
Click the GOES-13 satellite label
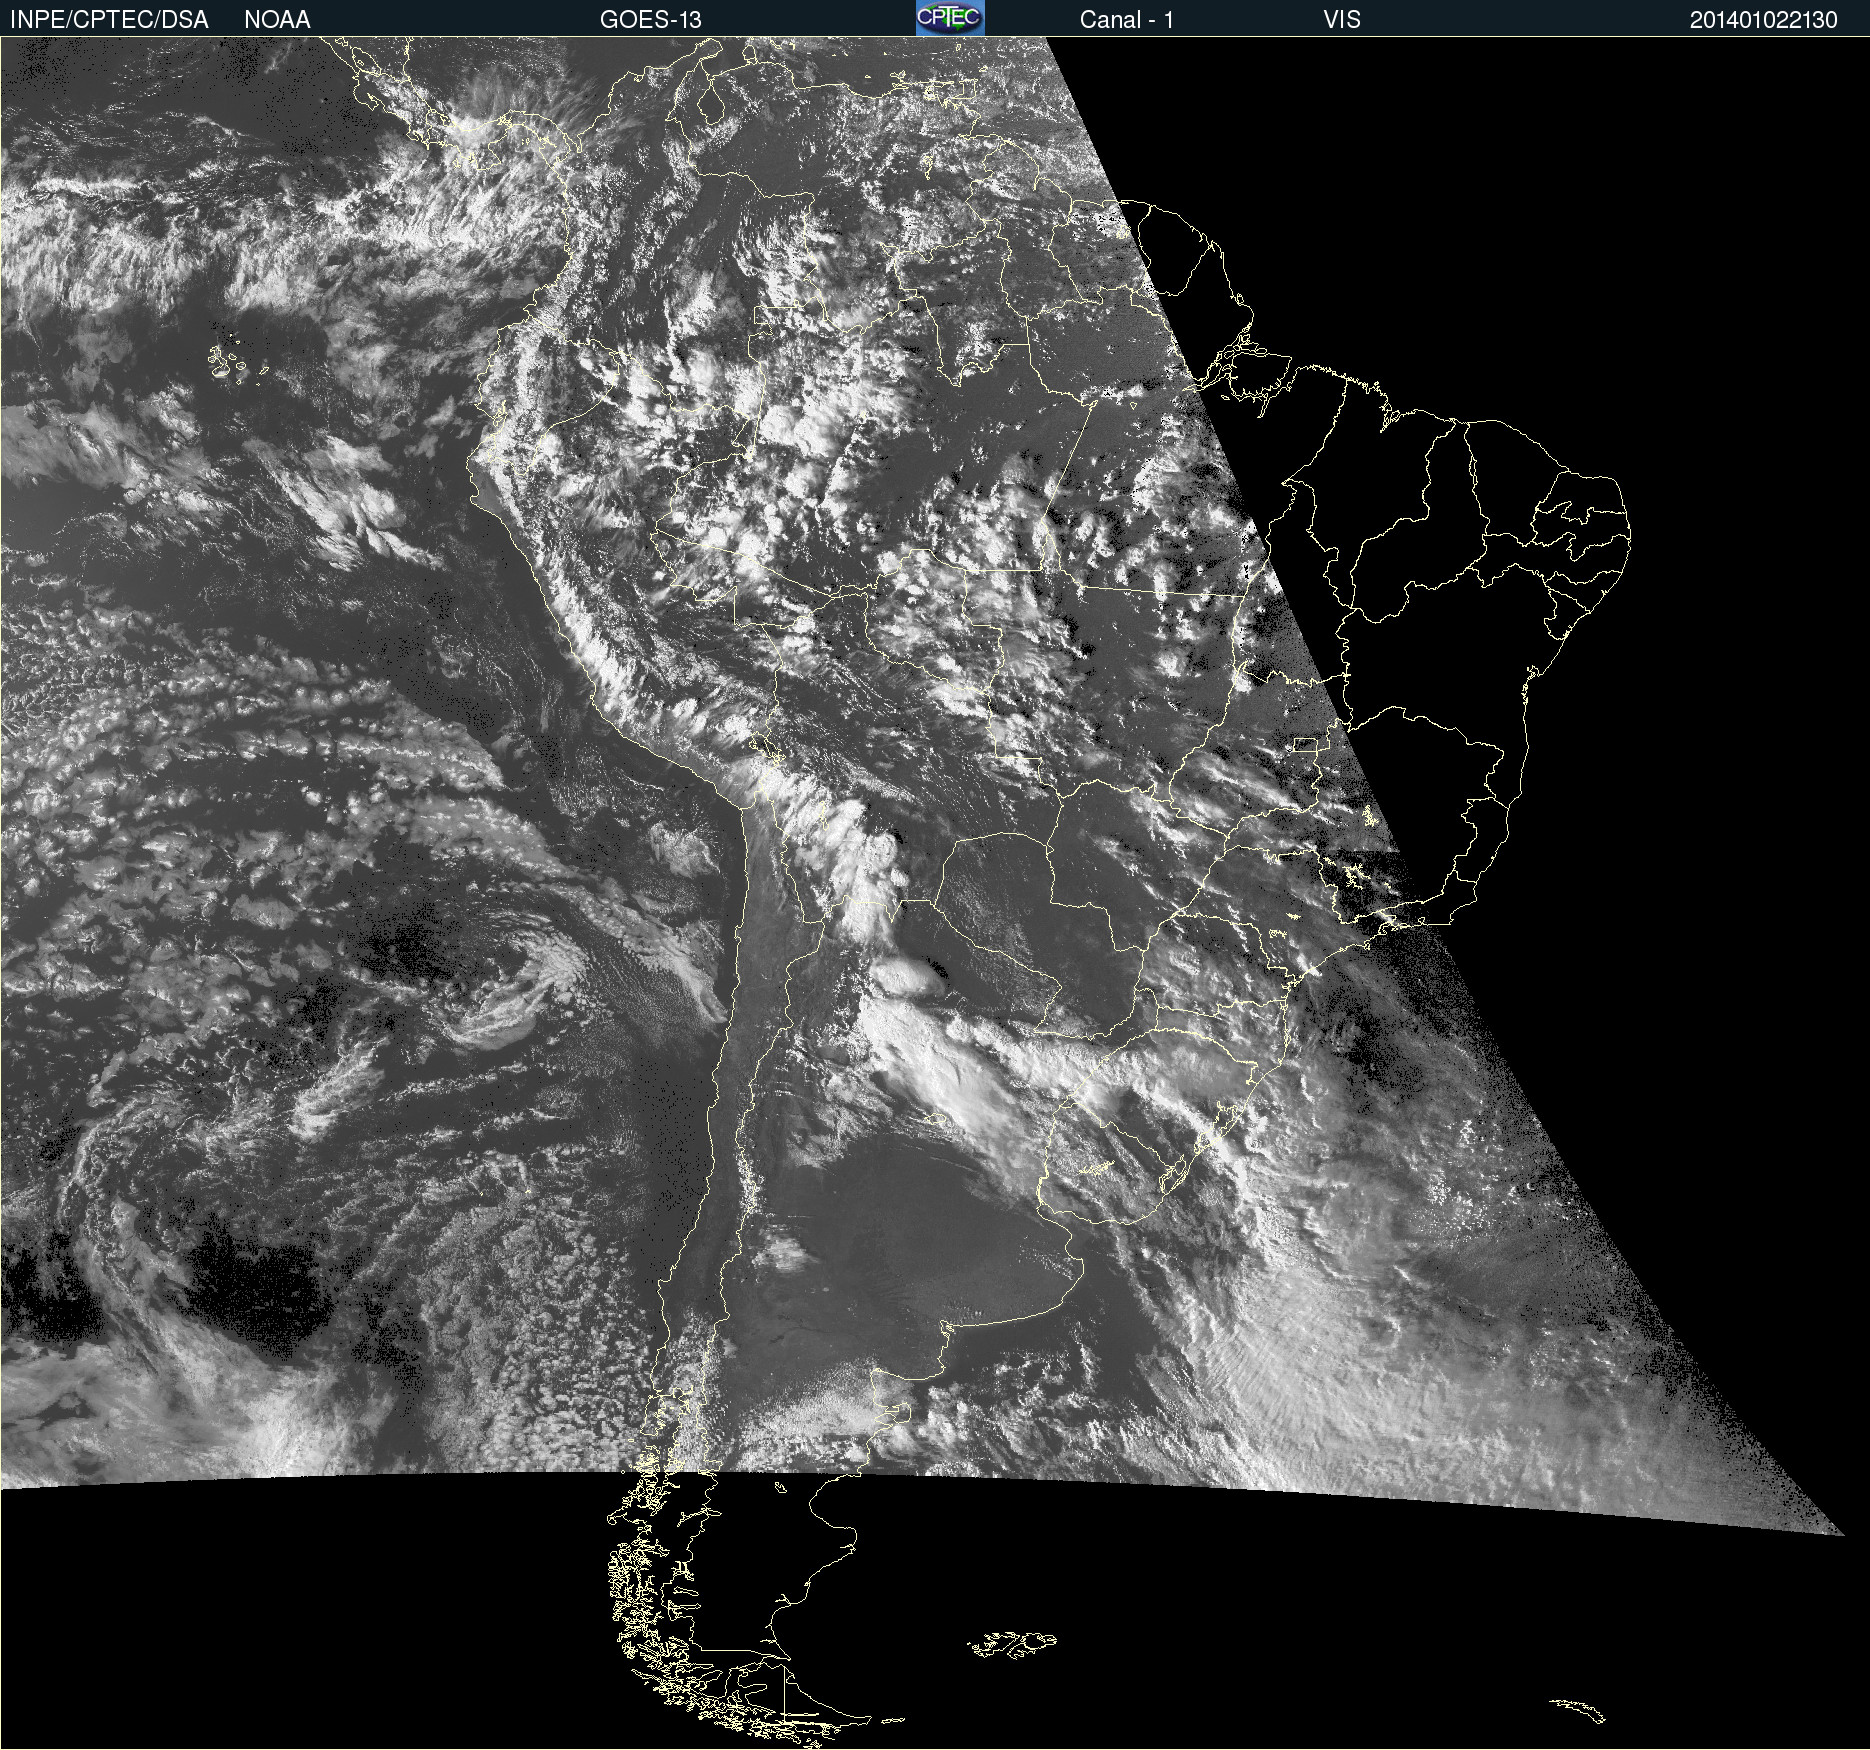point(651,19)
